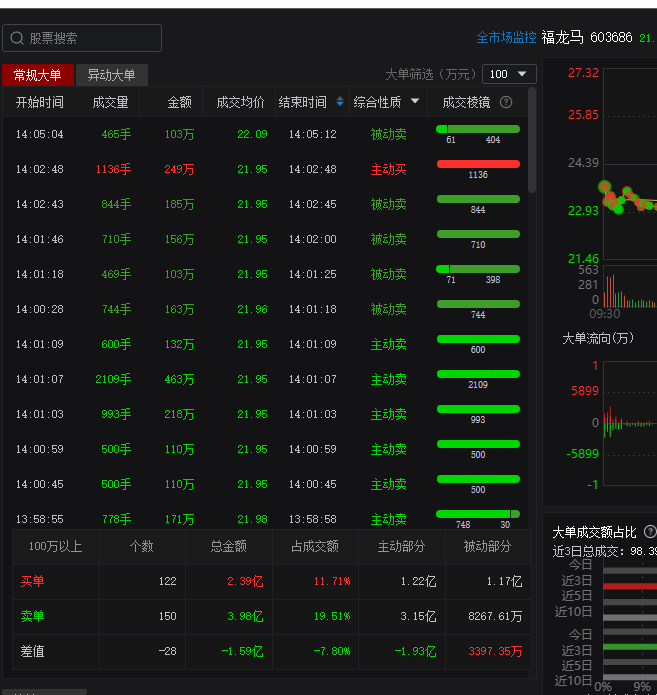Click the red 1136 trade prism bar

pos(478,164)
